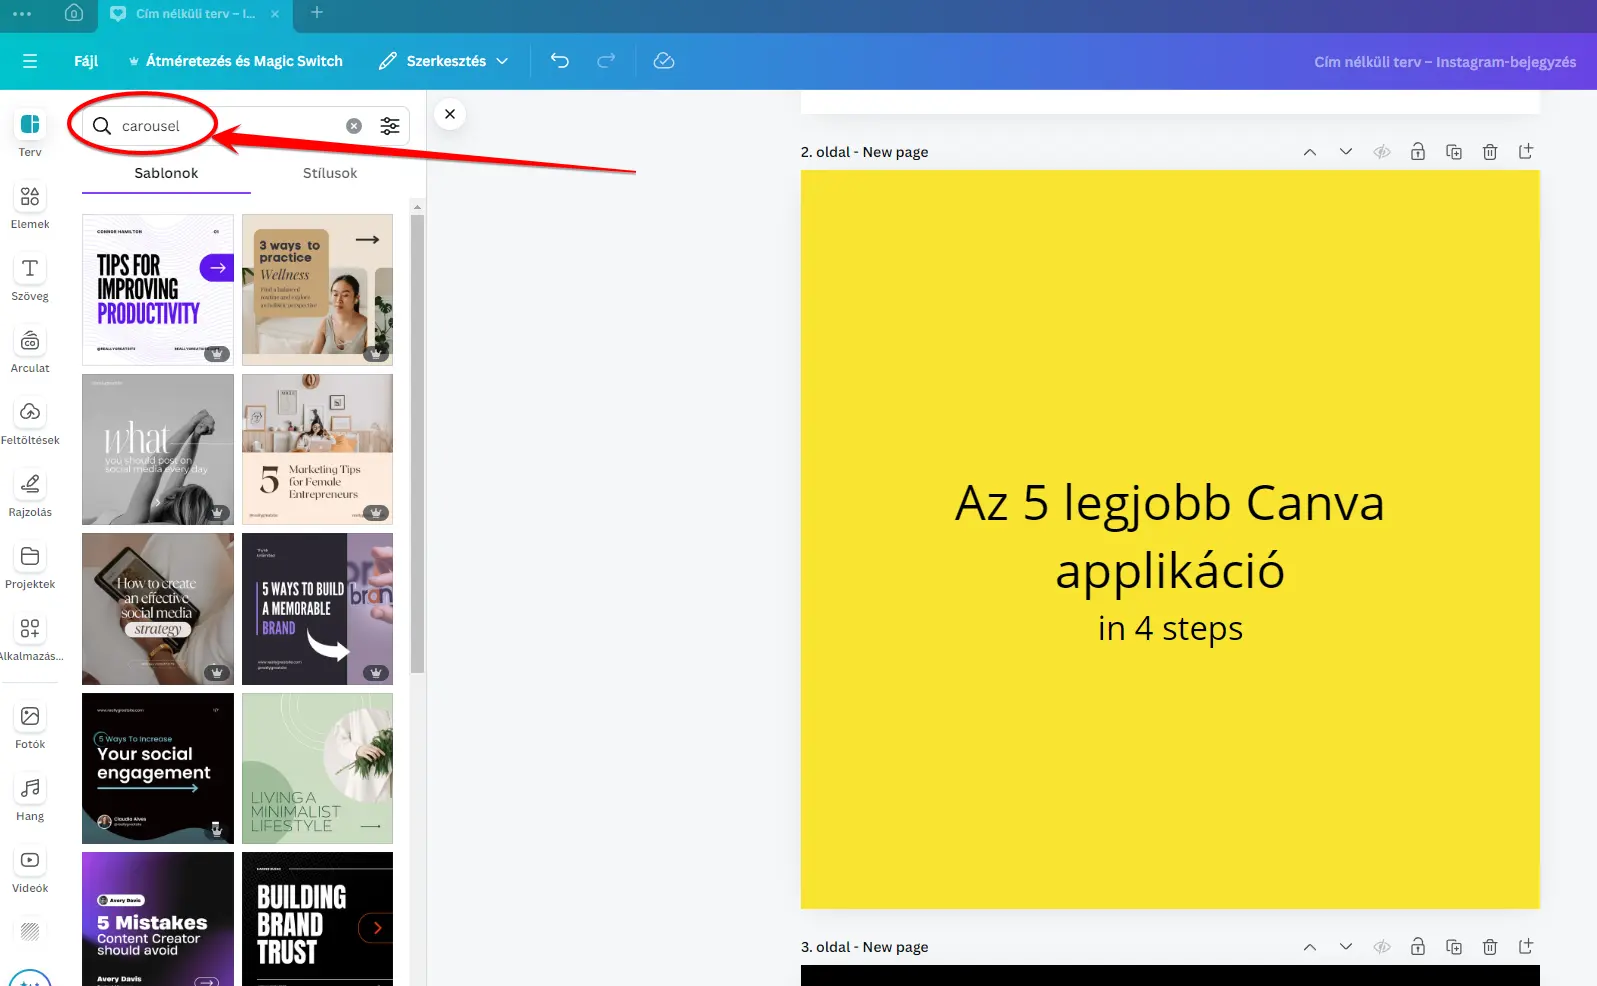Open the Alkalmazások apps panel
Screen dimensions: 1597x986
[30, 638]
